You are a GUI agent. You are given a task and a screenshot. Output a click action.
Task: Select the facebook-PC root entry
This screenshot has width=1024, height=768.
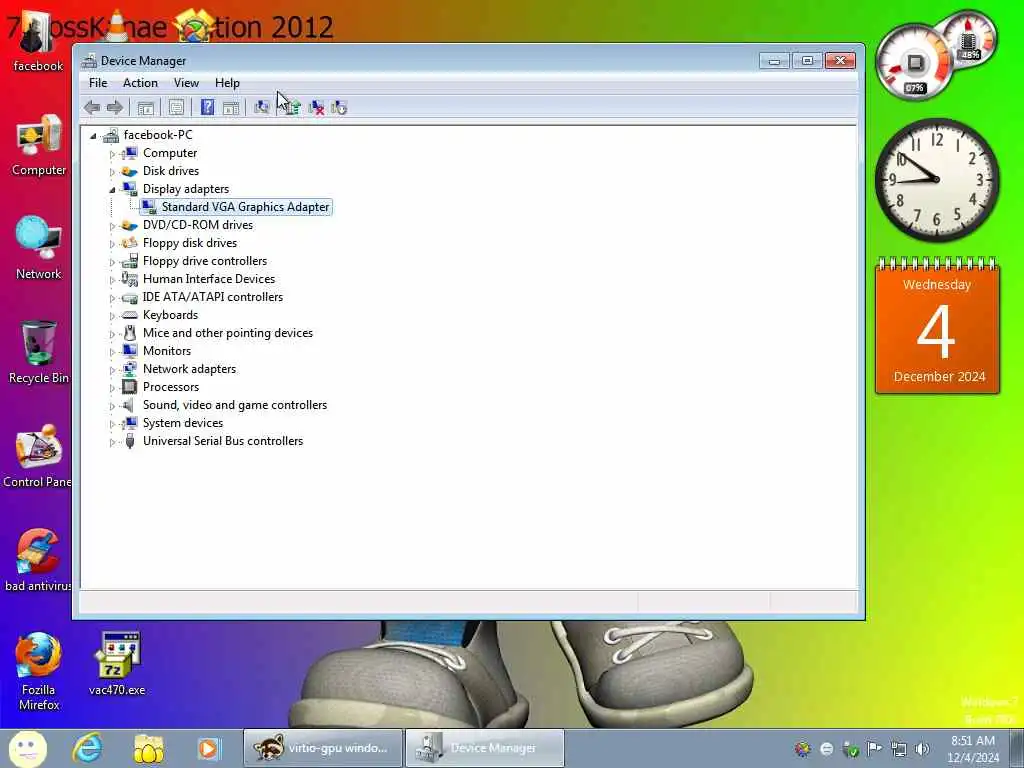coord(157,135)
